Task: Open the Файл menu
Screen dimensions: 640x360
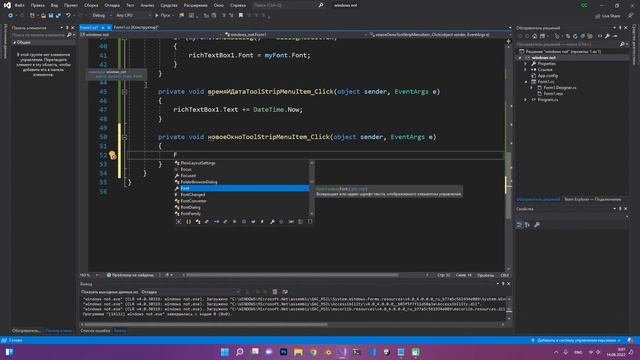Action: pyautogui.click(x=20, y=5)
